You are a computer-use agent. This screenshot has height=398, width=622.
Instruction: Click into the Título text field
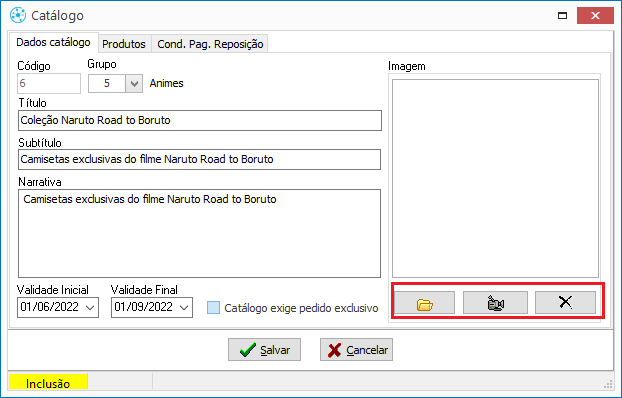point(200,121)
